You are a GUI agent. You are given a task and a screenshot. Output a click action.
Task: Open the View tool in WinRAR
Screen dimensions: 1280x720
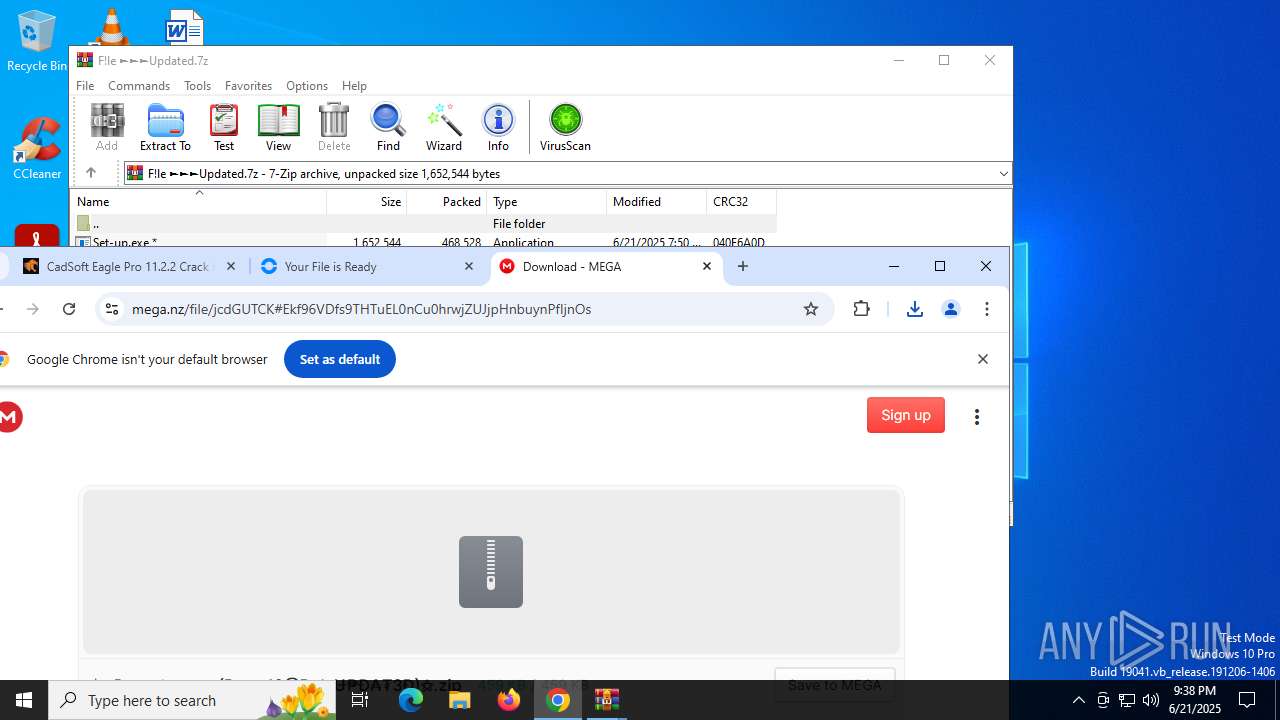(278, 127)
